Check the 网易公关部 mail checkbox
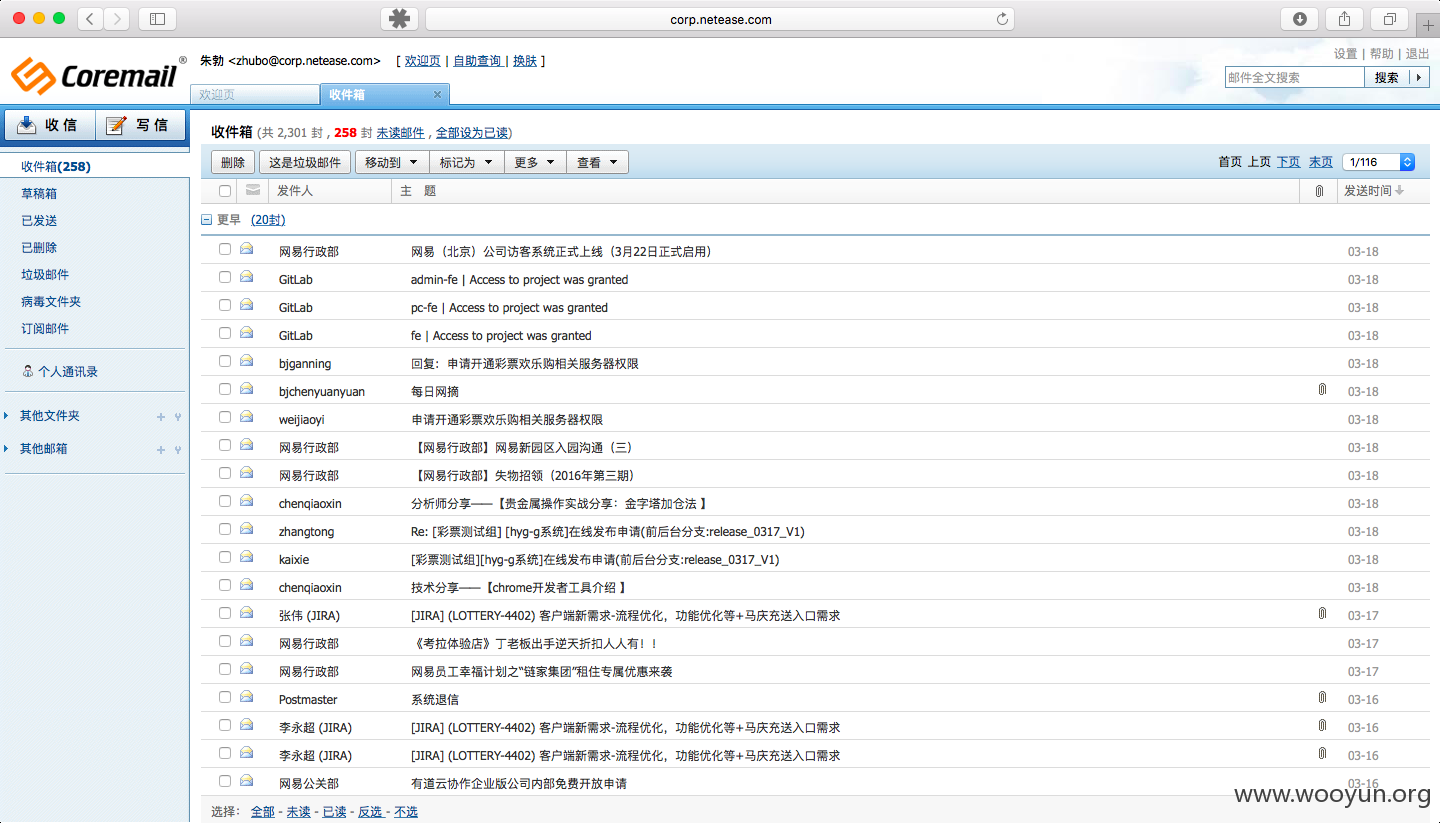 point(225,781)
